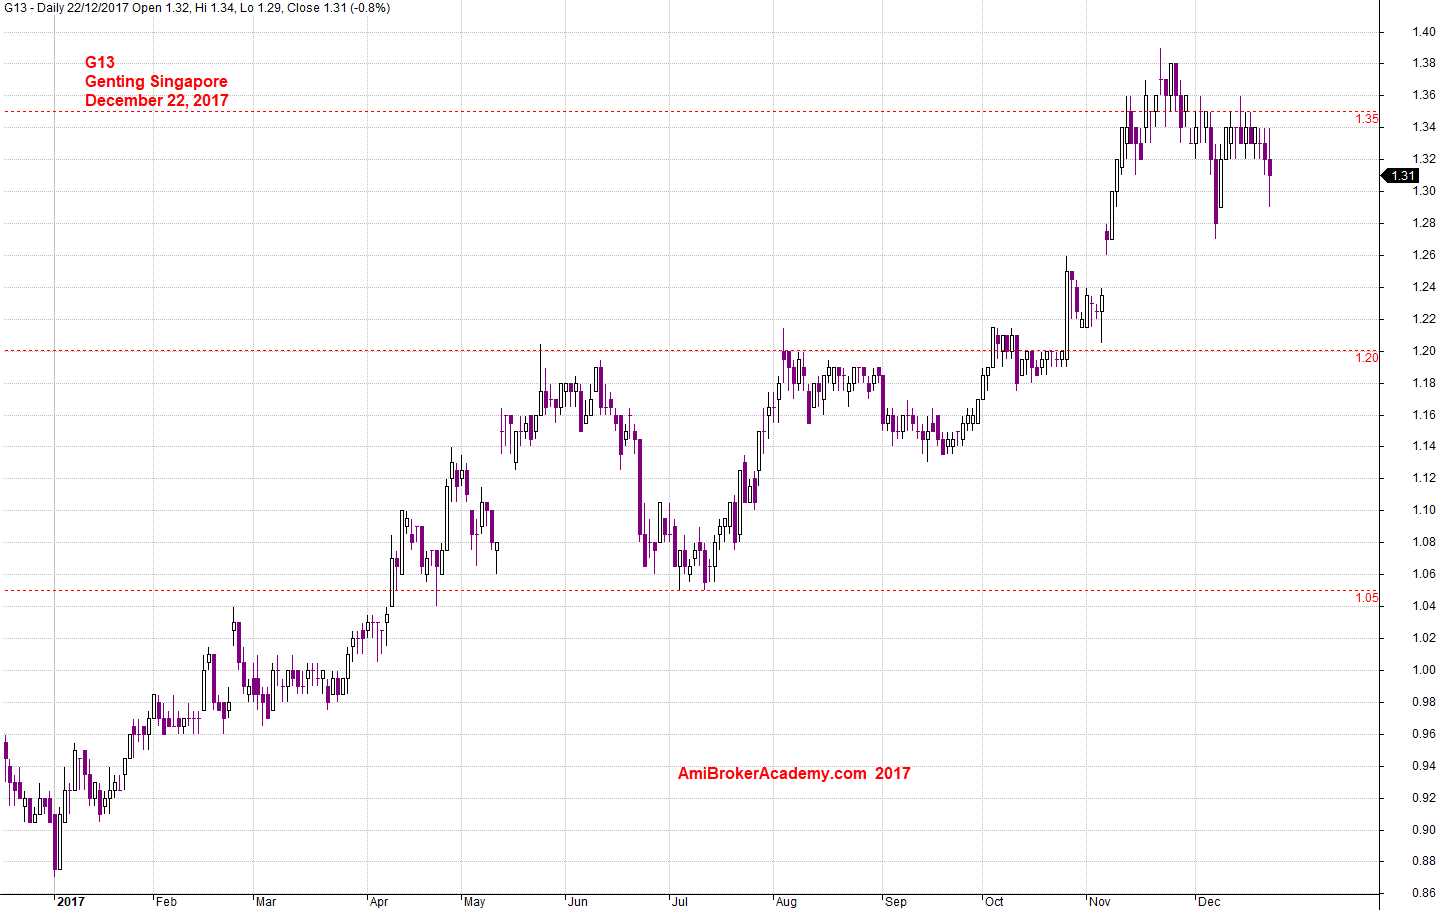Click the 'Sep' month label on time axis

(896, 902)
